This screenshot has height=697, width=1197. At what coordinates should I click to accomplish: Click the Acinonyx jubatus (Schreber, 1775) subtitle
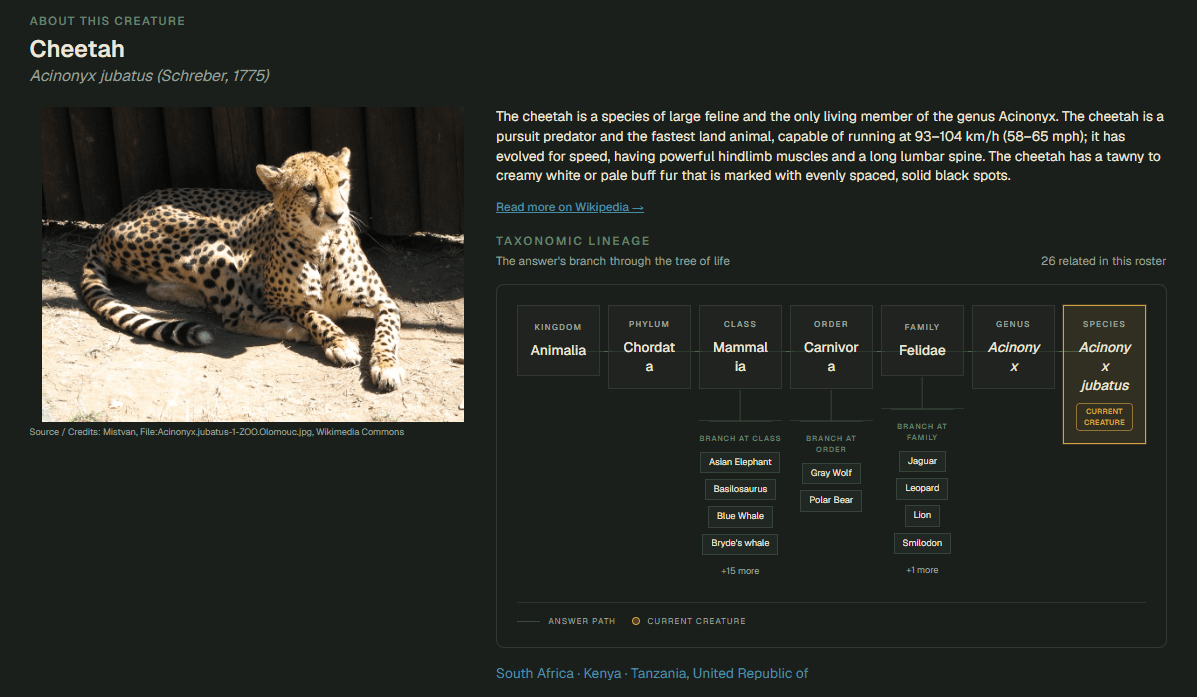150,76
